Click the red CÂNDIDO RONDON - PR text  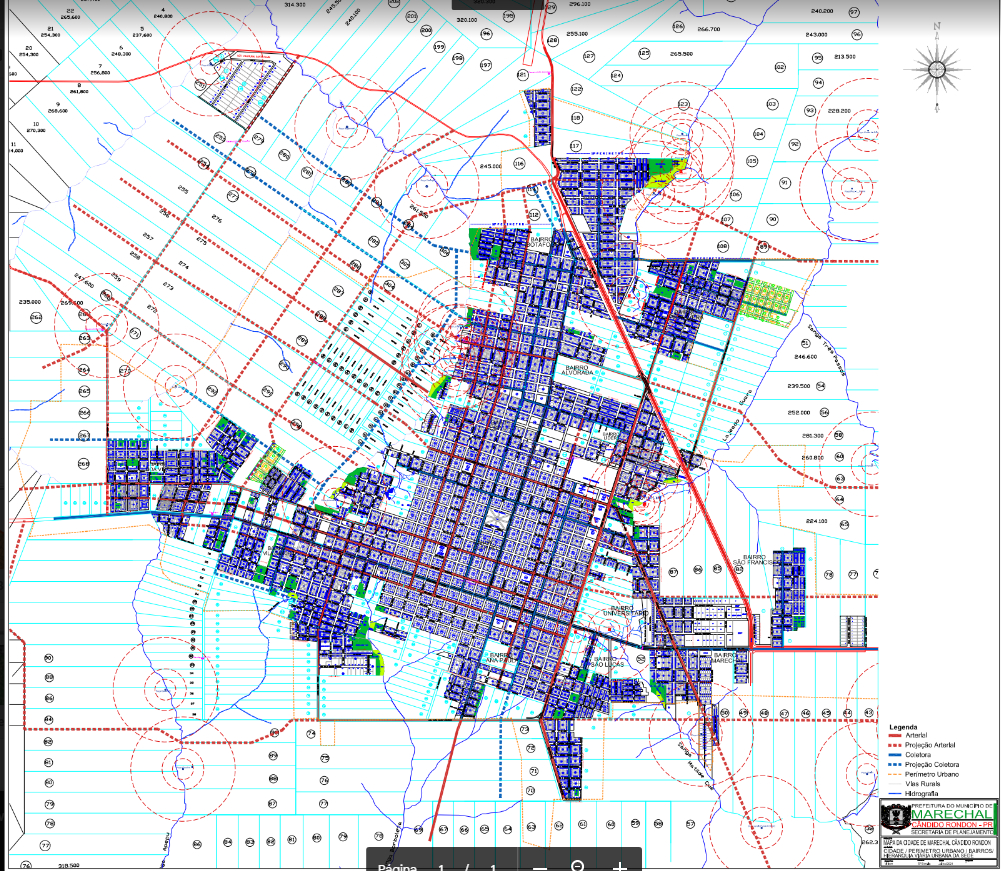(x=952, y=824)
